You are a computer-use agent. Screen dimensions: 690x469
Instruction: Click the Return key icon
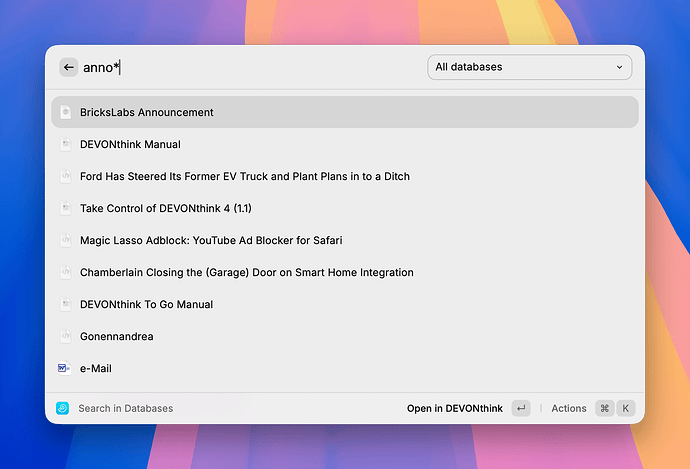[520, 408]
